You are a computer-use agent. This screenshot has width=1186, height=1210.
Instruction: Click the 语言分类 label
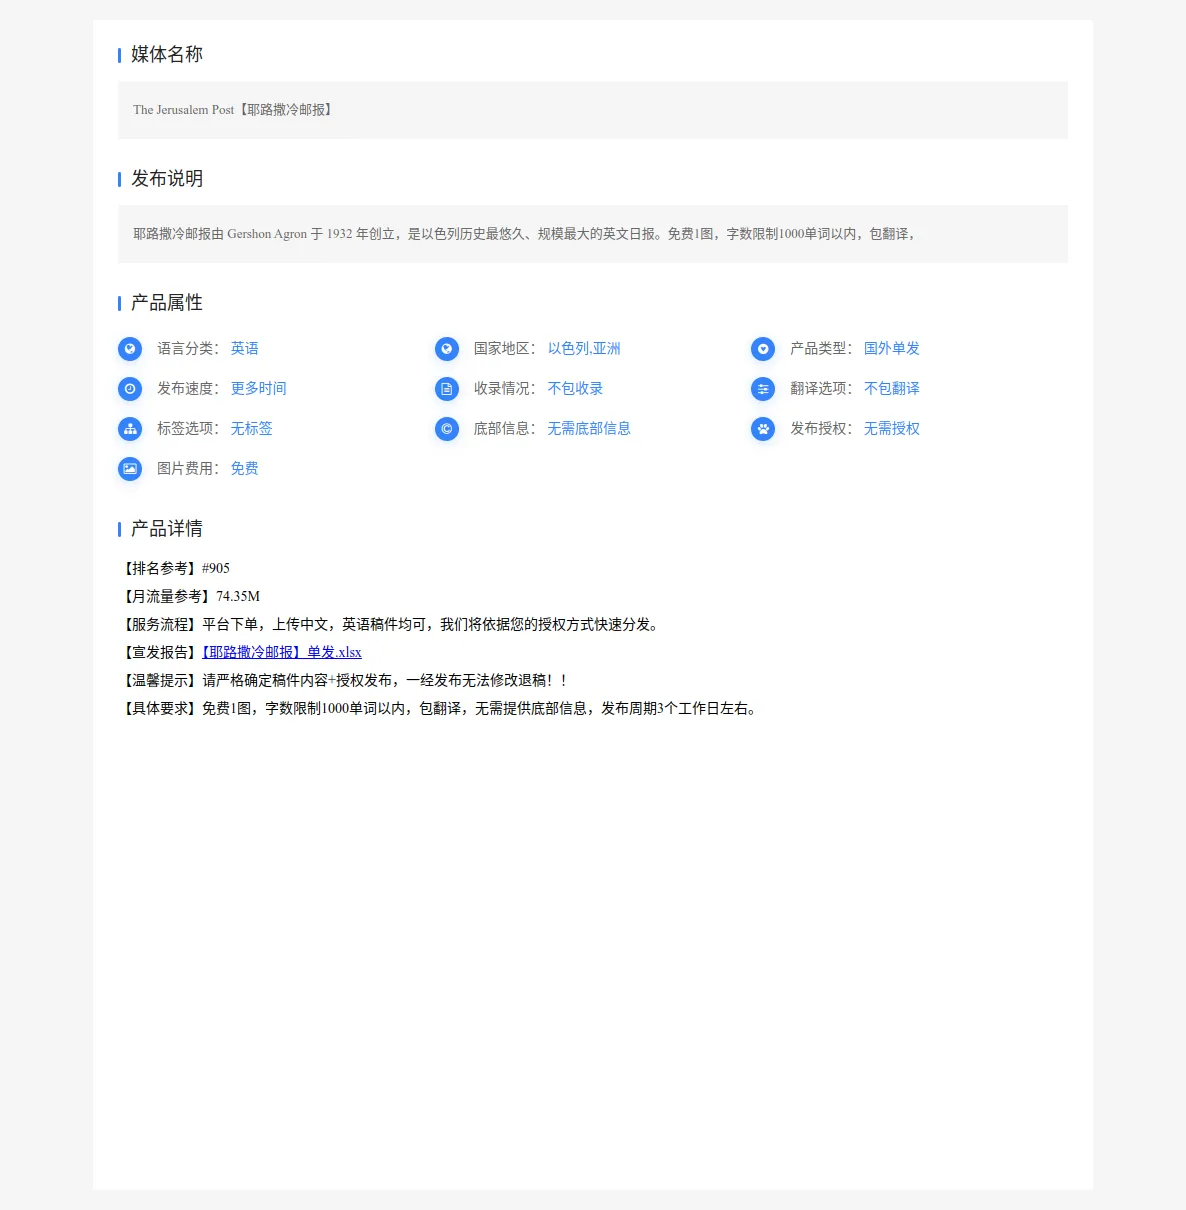tap(188, 348)
